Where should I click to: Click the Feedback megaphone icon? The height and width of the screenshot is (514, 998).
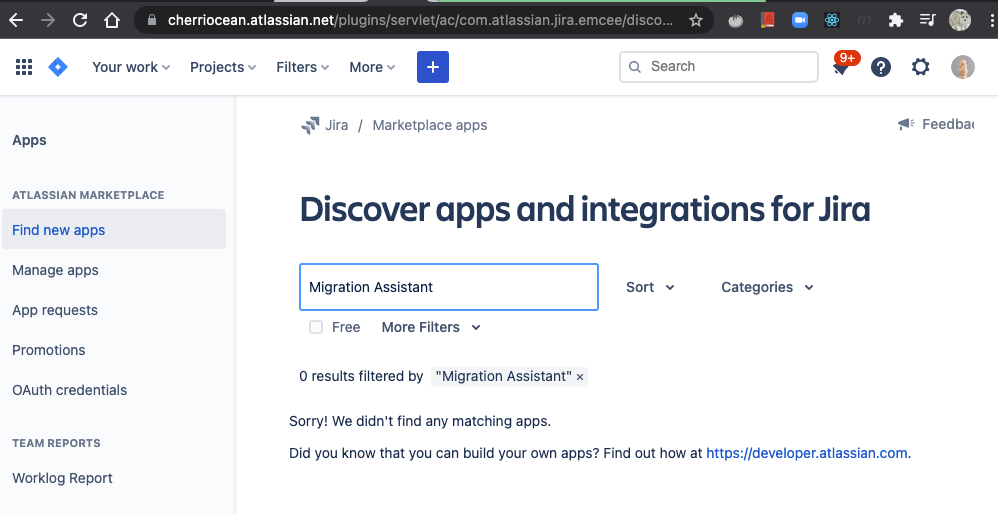[x=906, y=124]
